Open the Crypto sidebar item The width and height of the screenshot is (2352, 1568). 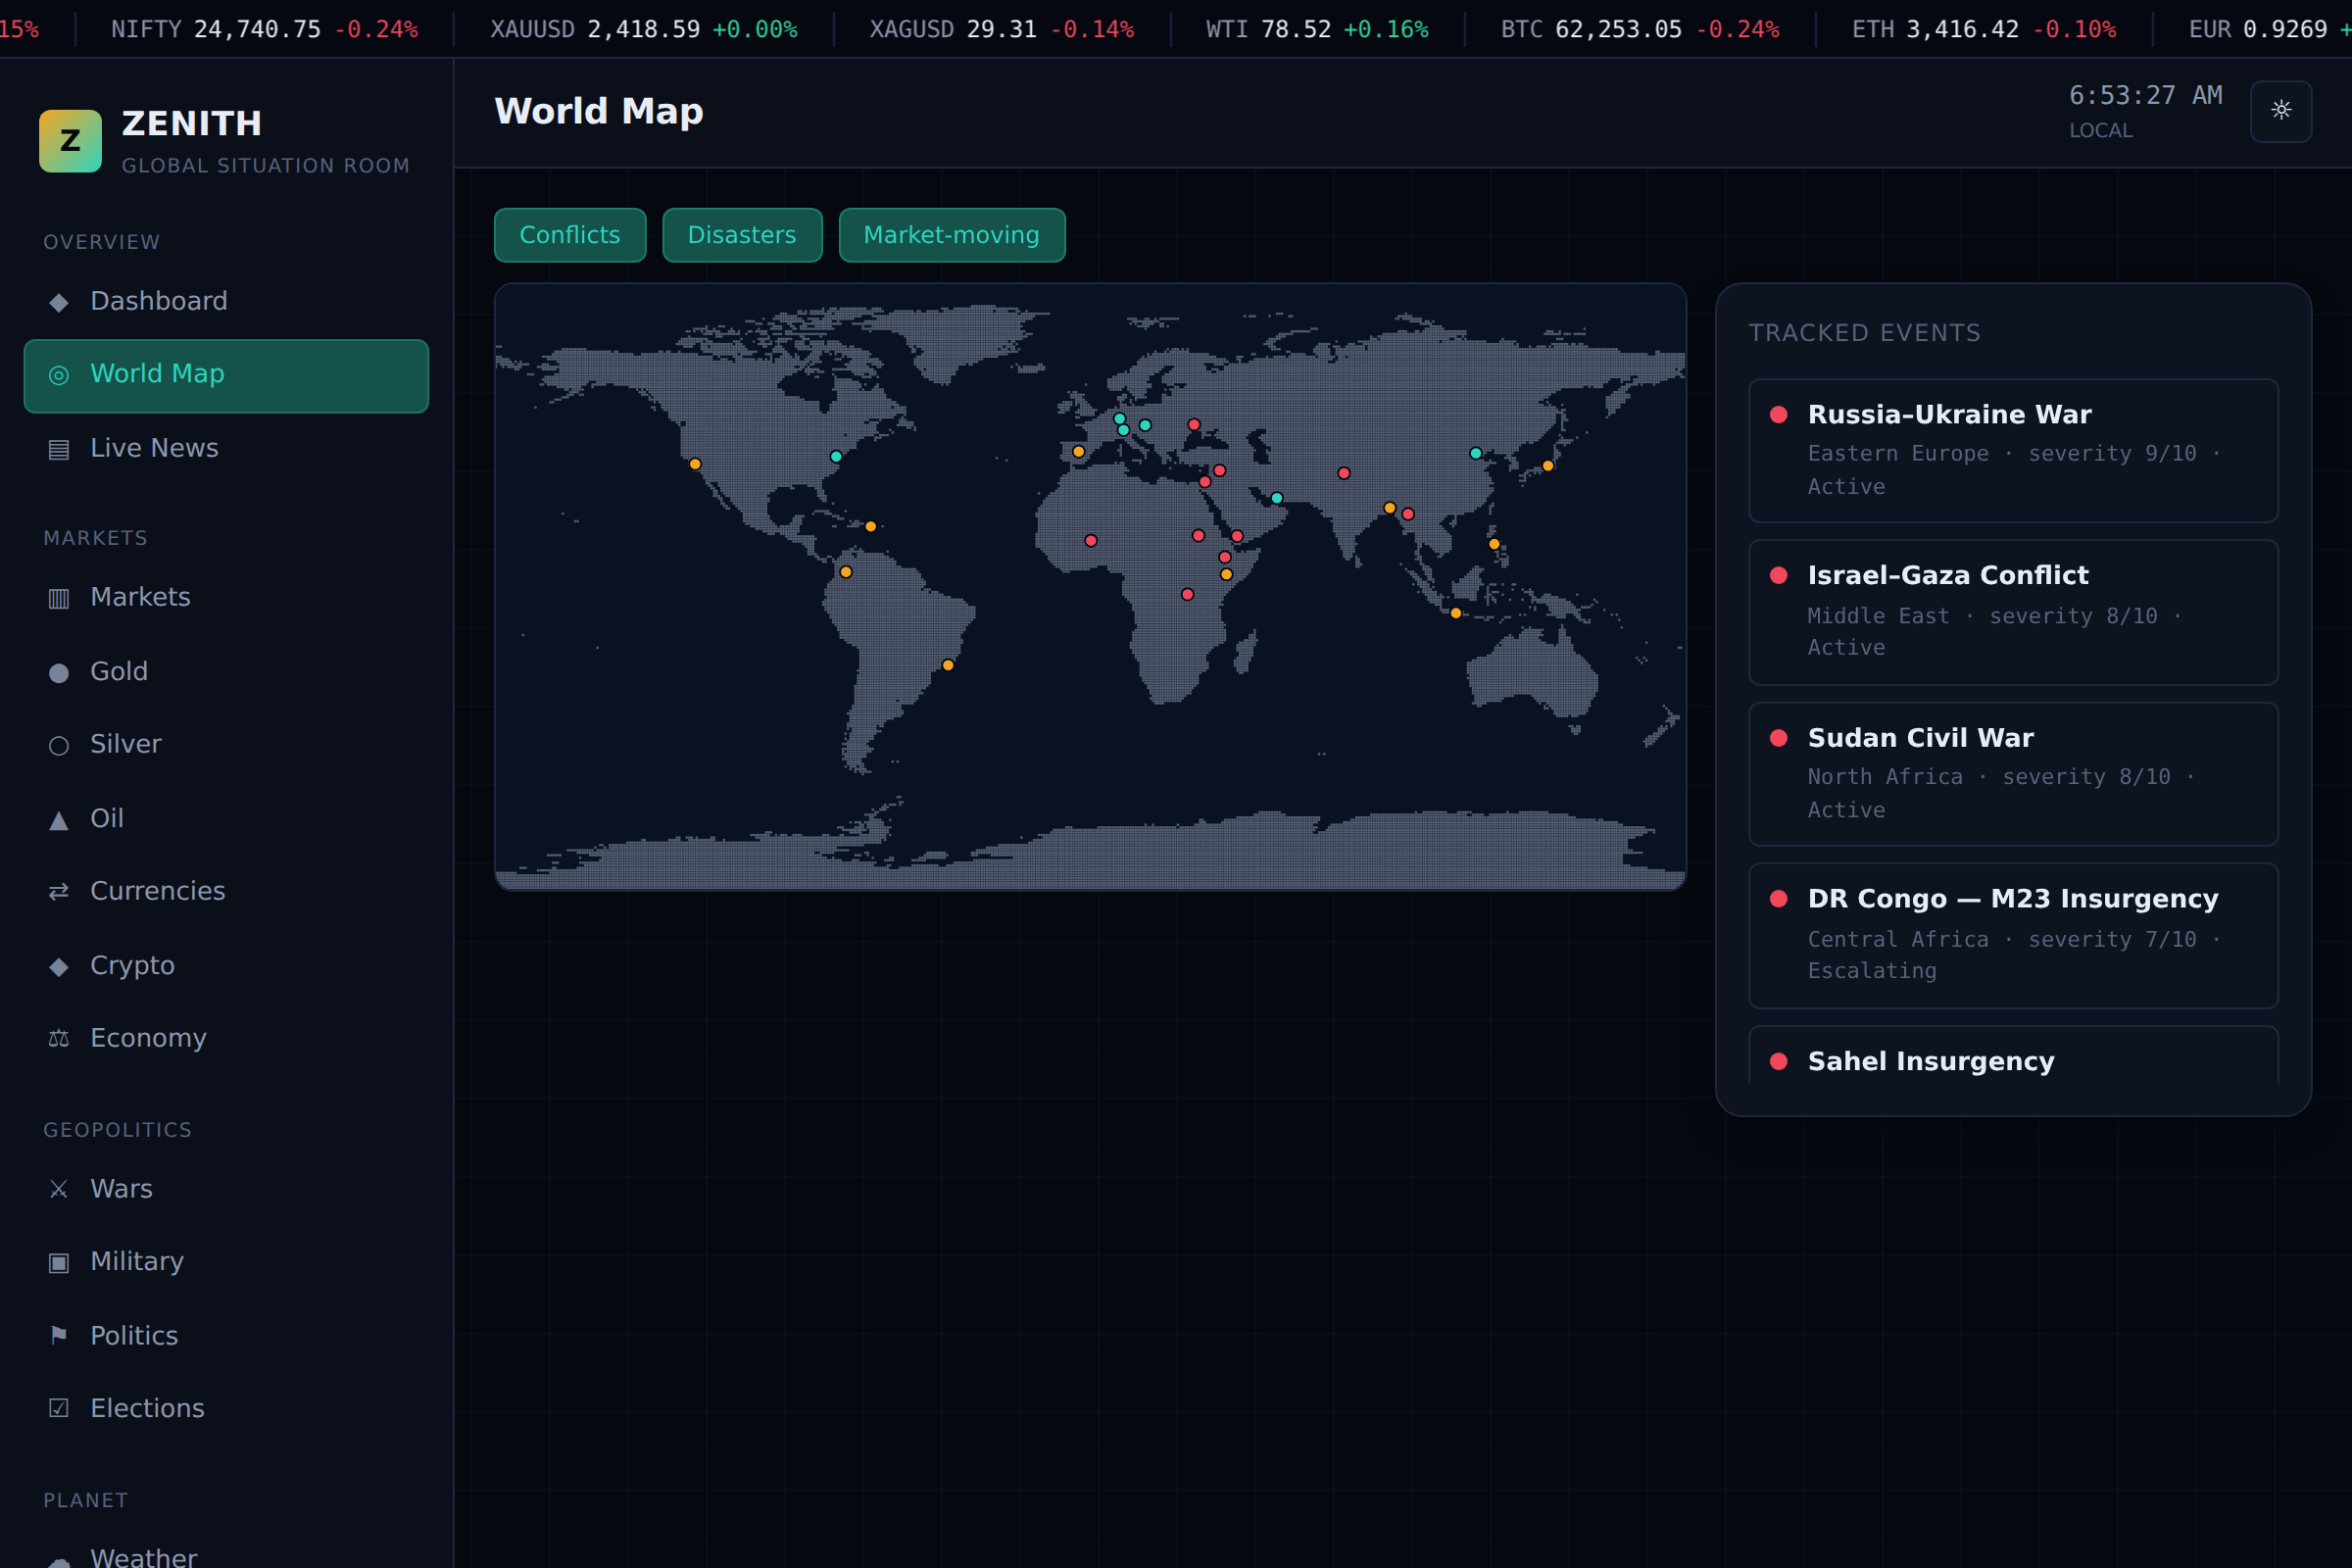[x=226, y=966]
